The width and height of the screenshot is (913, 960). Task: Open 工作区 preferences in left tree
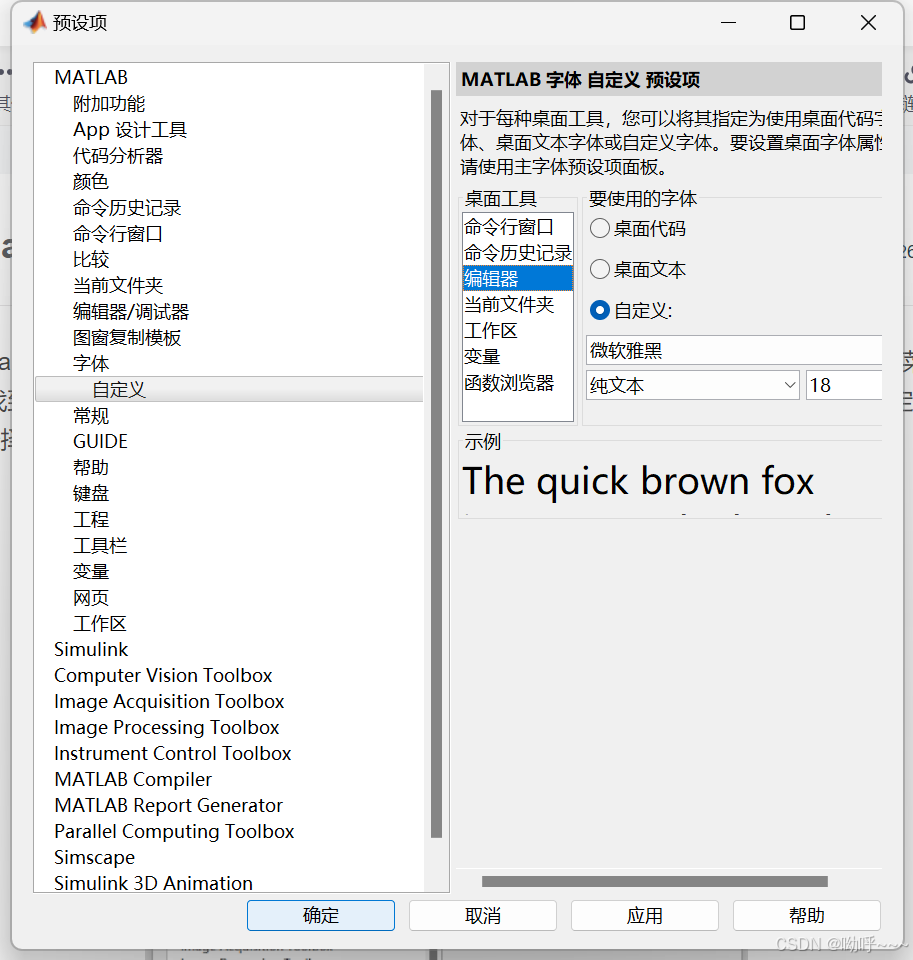(x=100, y=624)
